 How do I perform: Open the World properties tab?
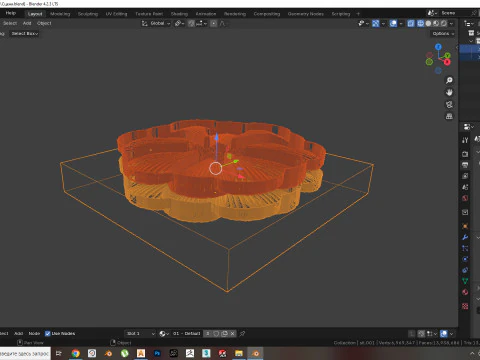tap(465, 198)
